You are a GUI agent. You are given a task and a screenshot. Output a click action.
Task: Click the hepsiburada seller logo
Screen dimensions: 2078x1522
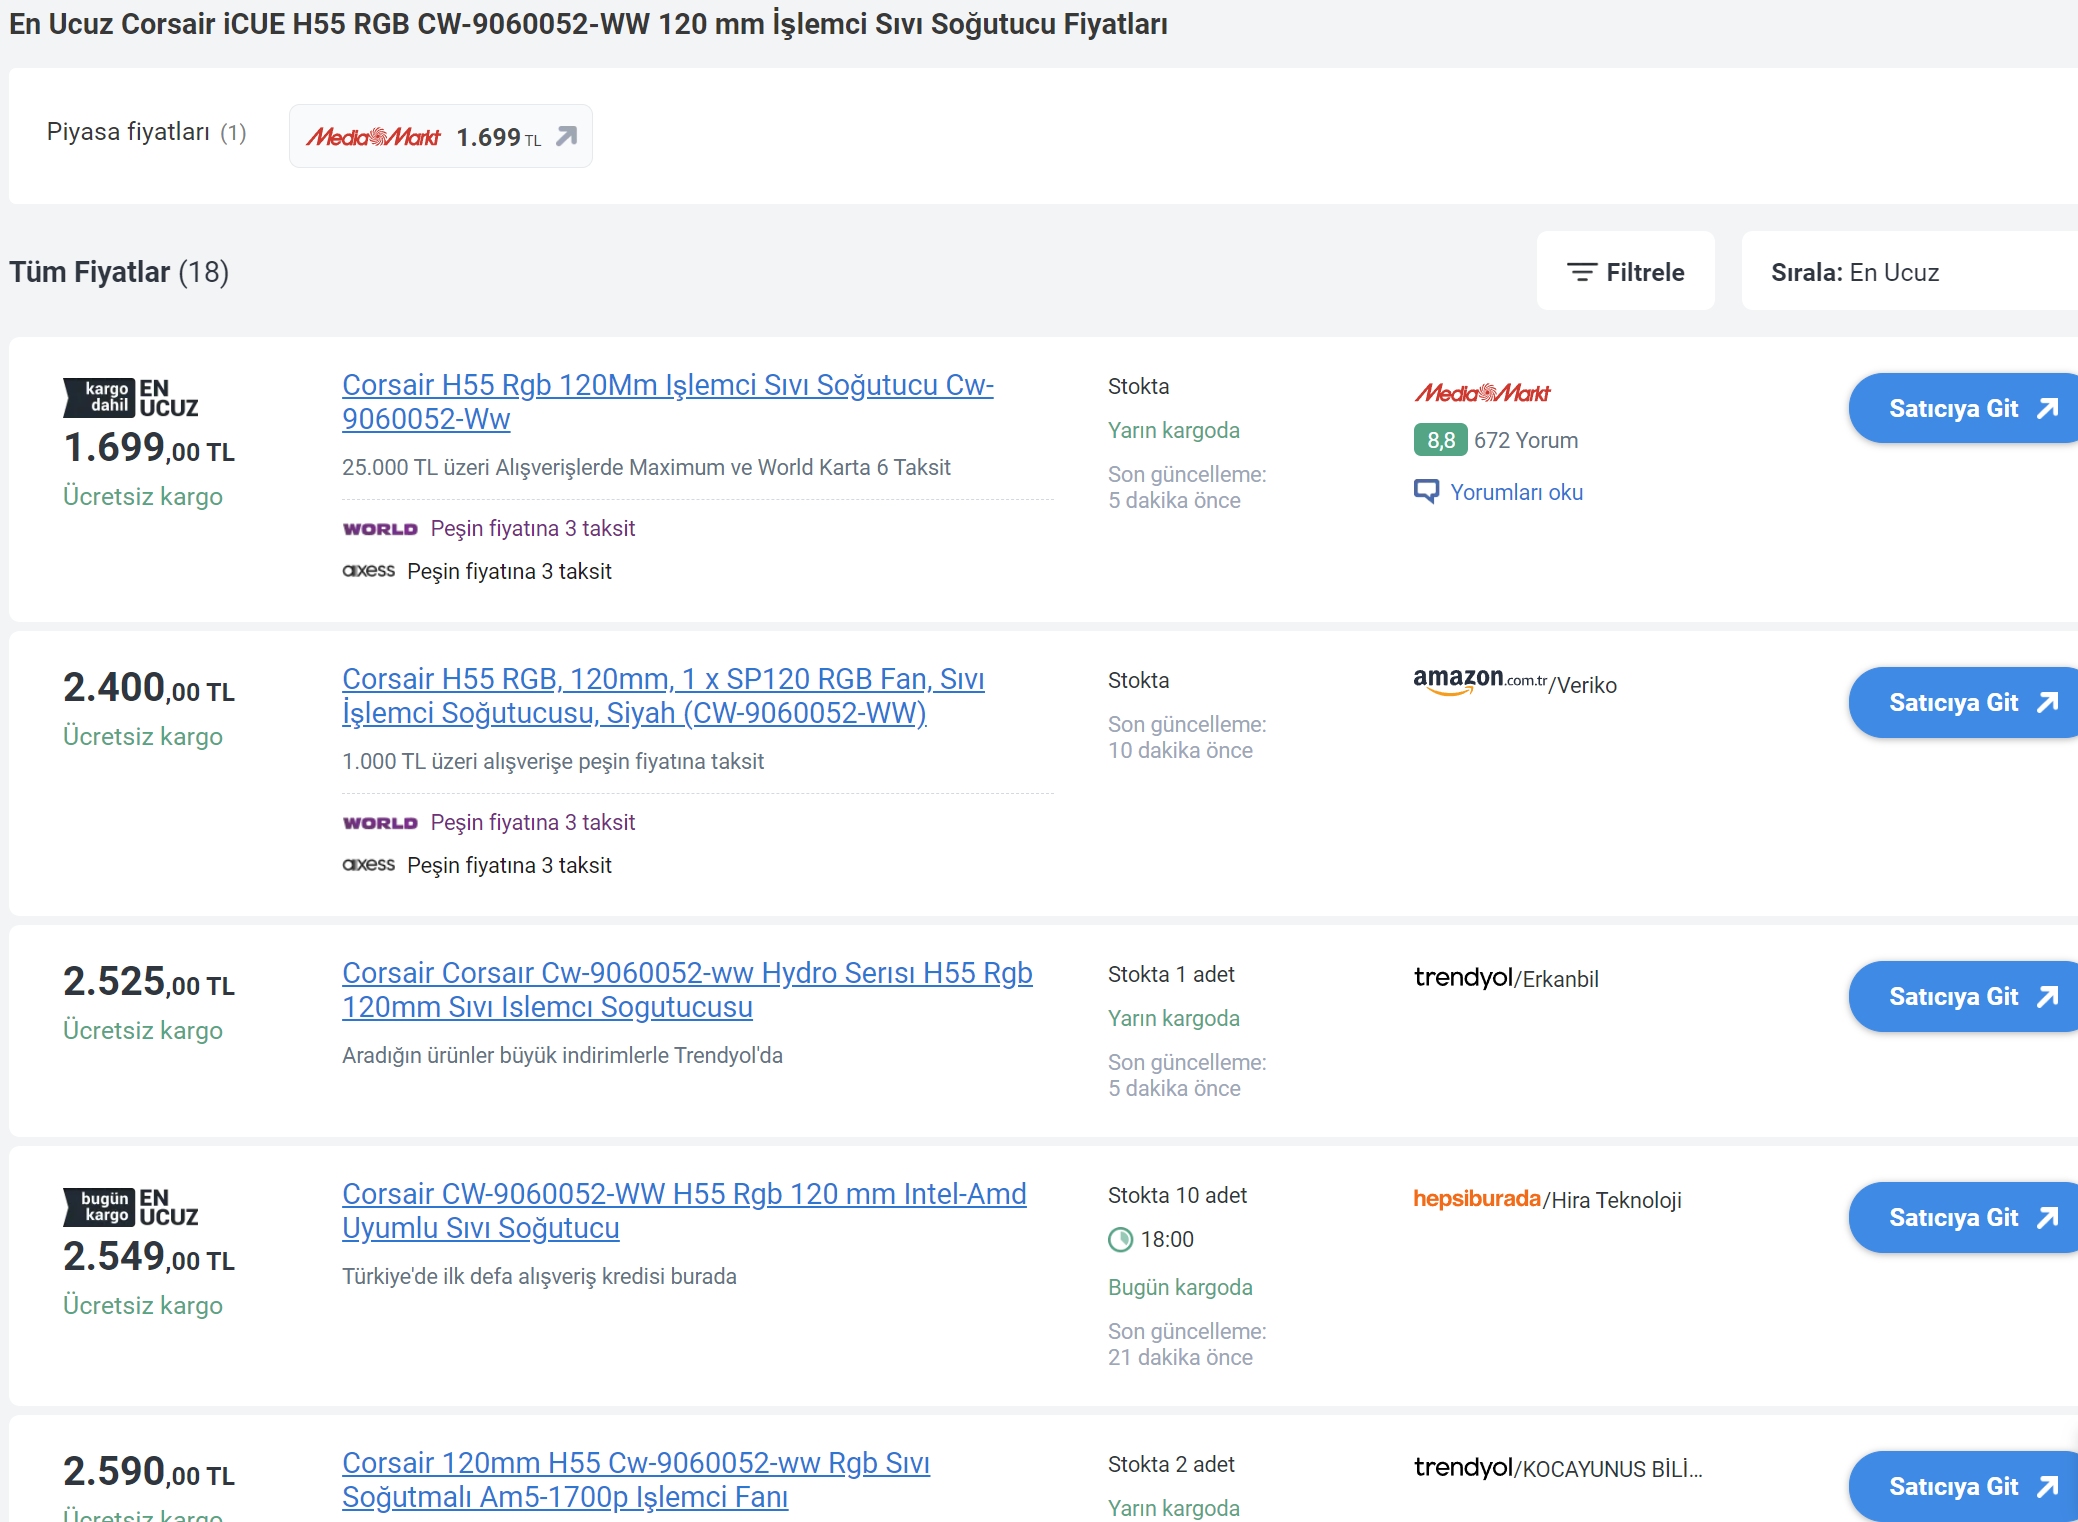1476,1198
